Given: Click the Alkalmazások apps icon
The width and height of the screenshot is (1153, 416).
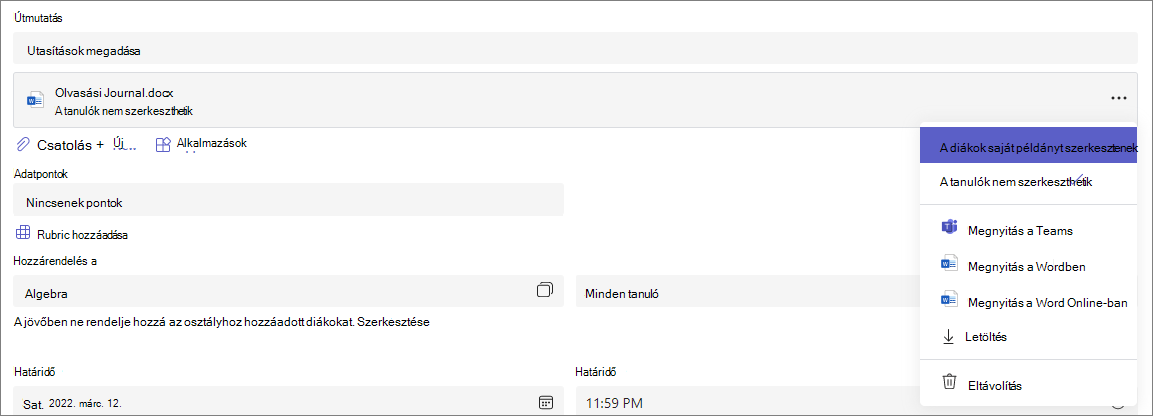Looking at the screenshot, I should [x=163, y=145].
